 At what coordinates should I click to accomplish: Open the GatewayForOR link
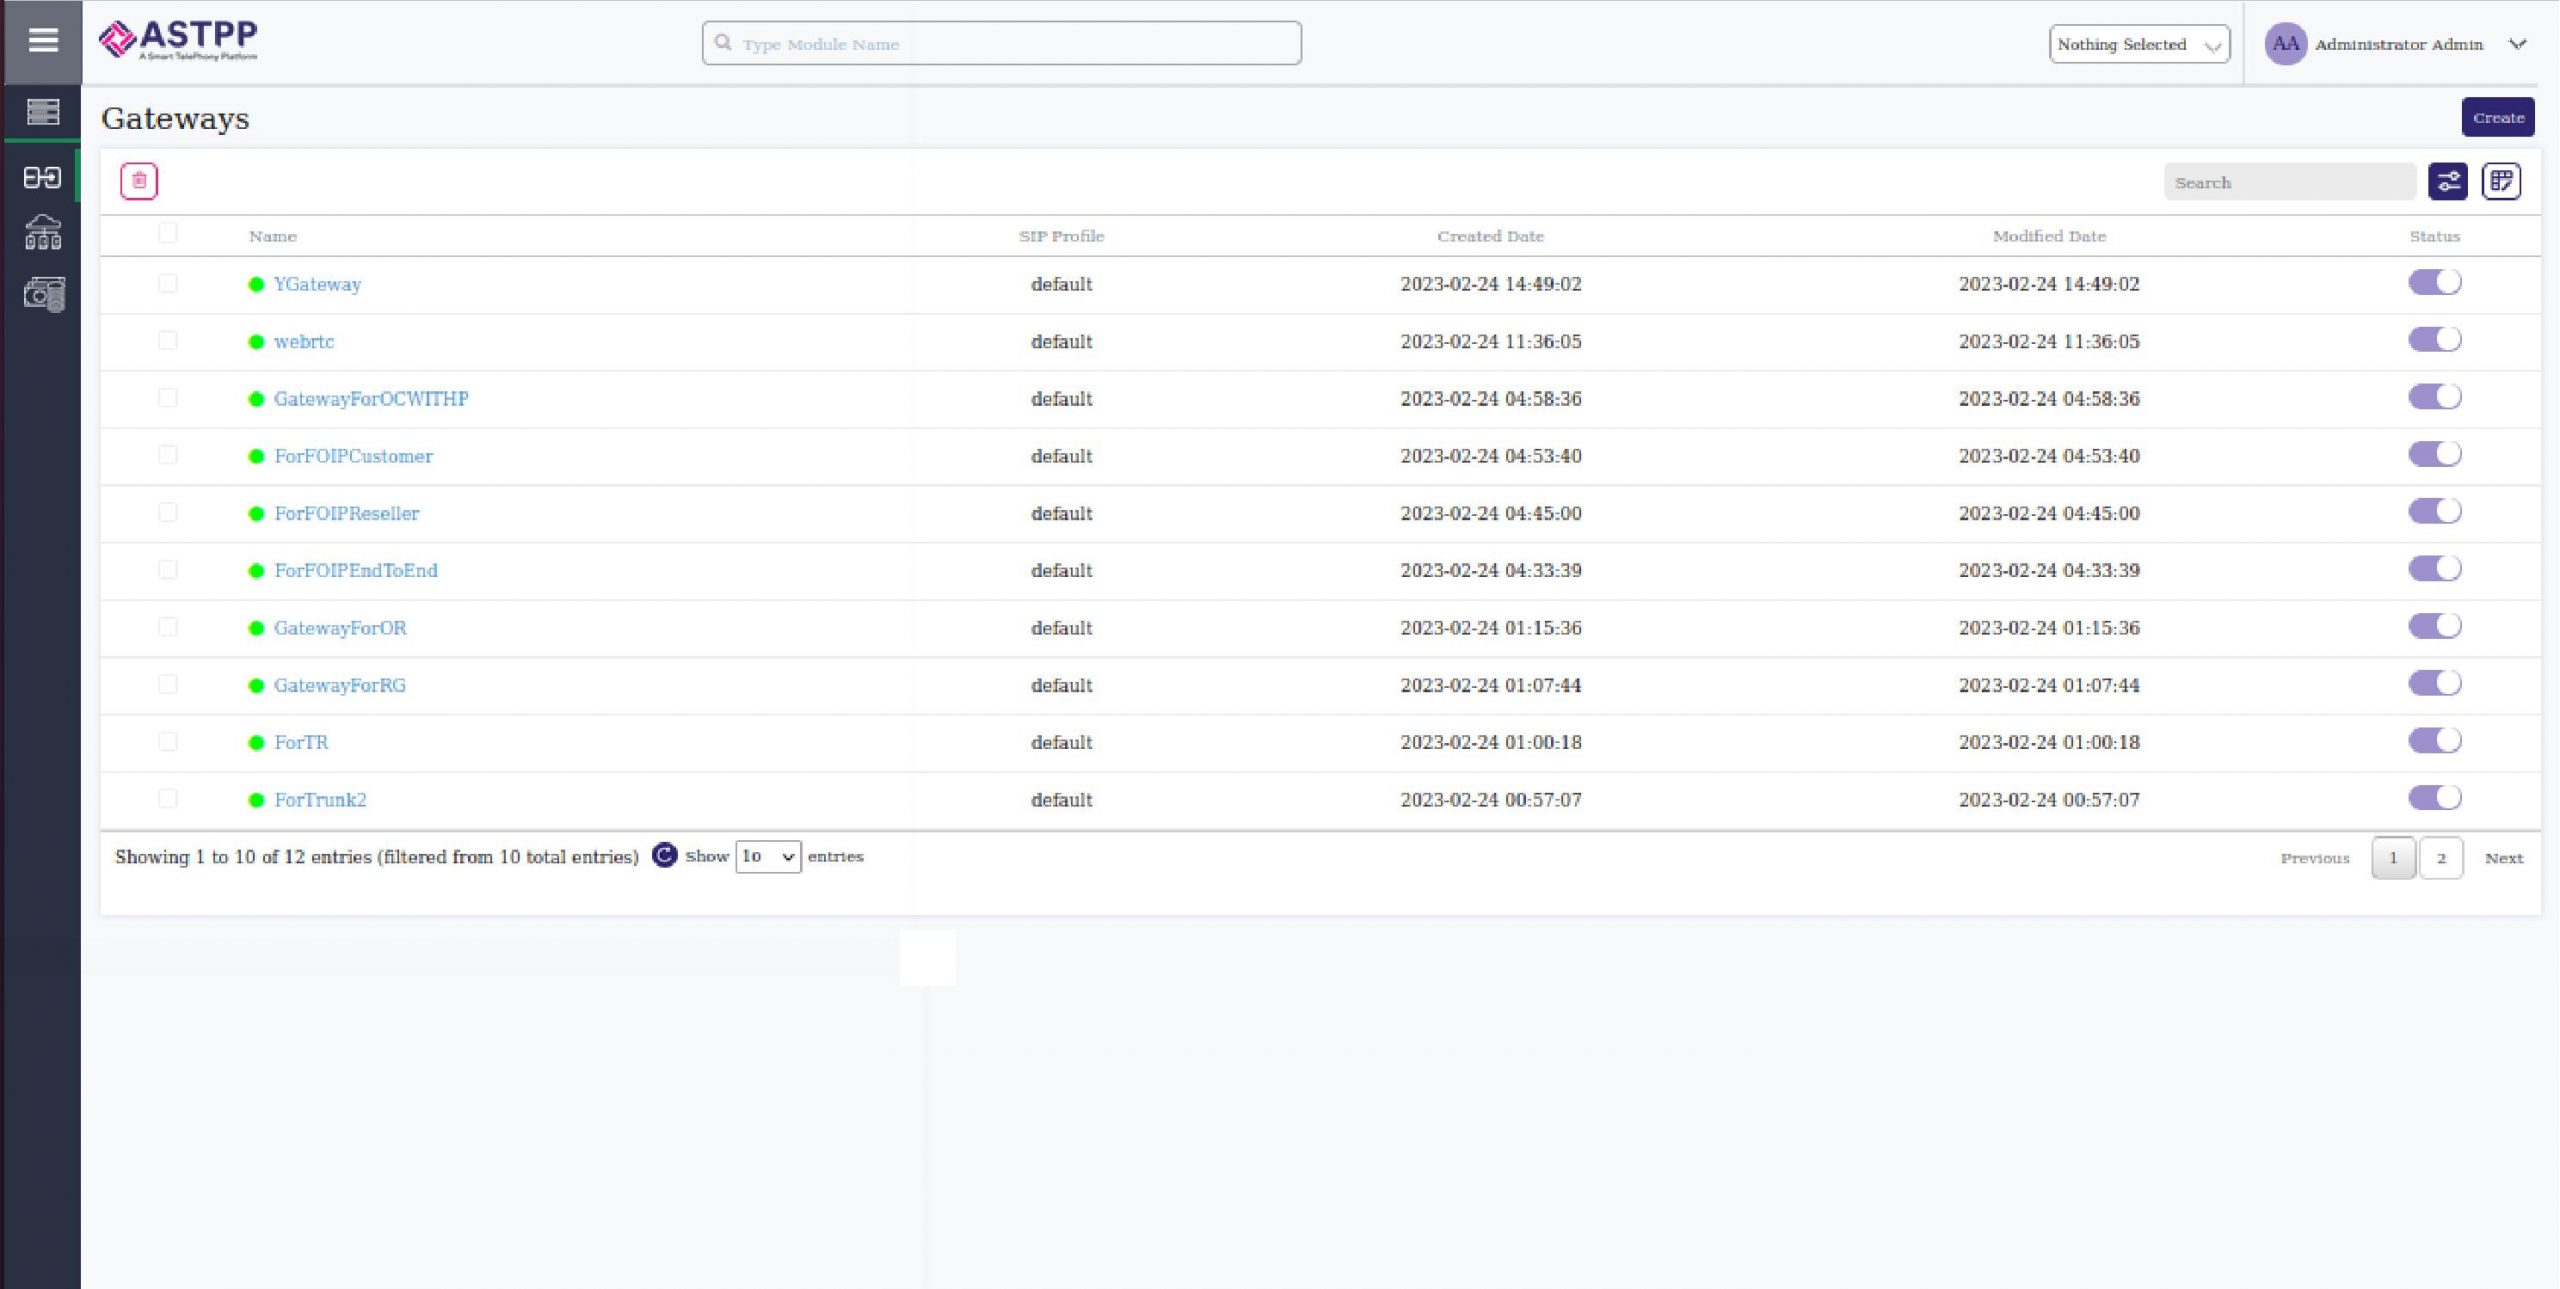(x=340, y=628)
